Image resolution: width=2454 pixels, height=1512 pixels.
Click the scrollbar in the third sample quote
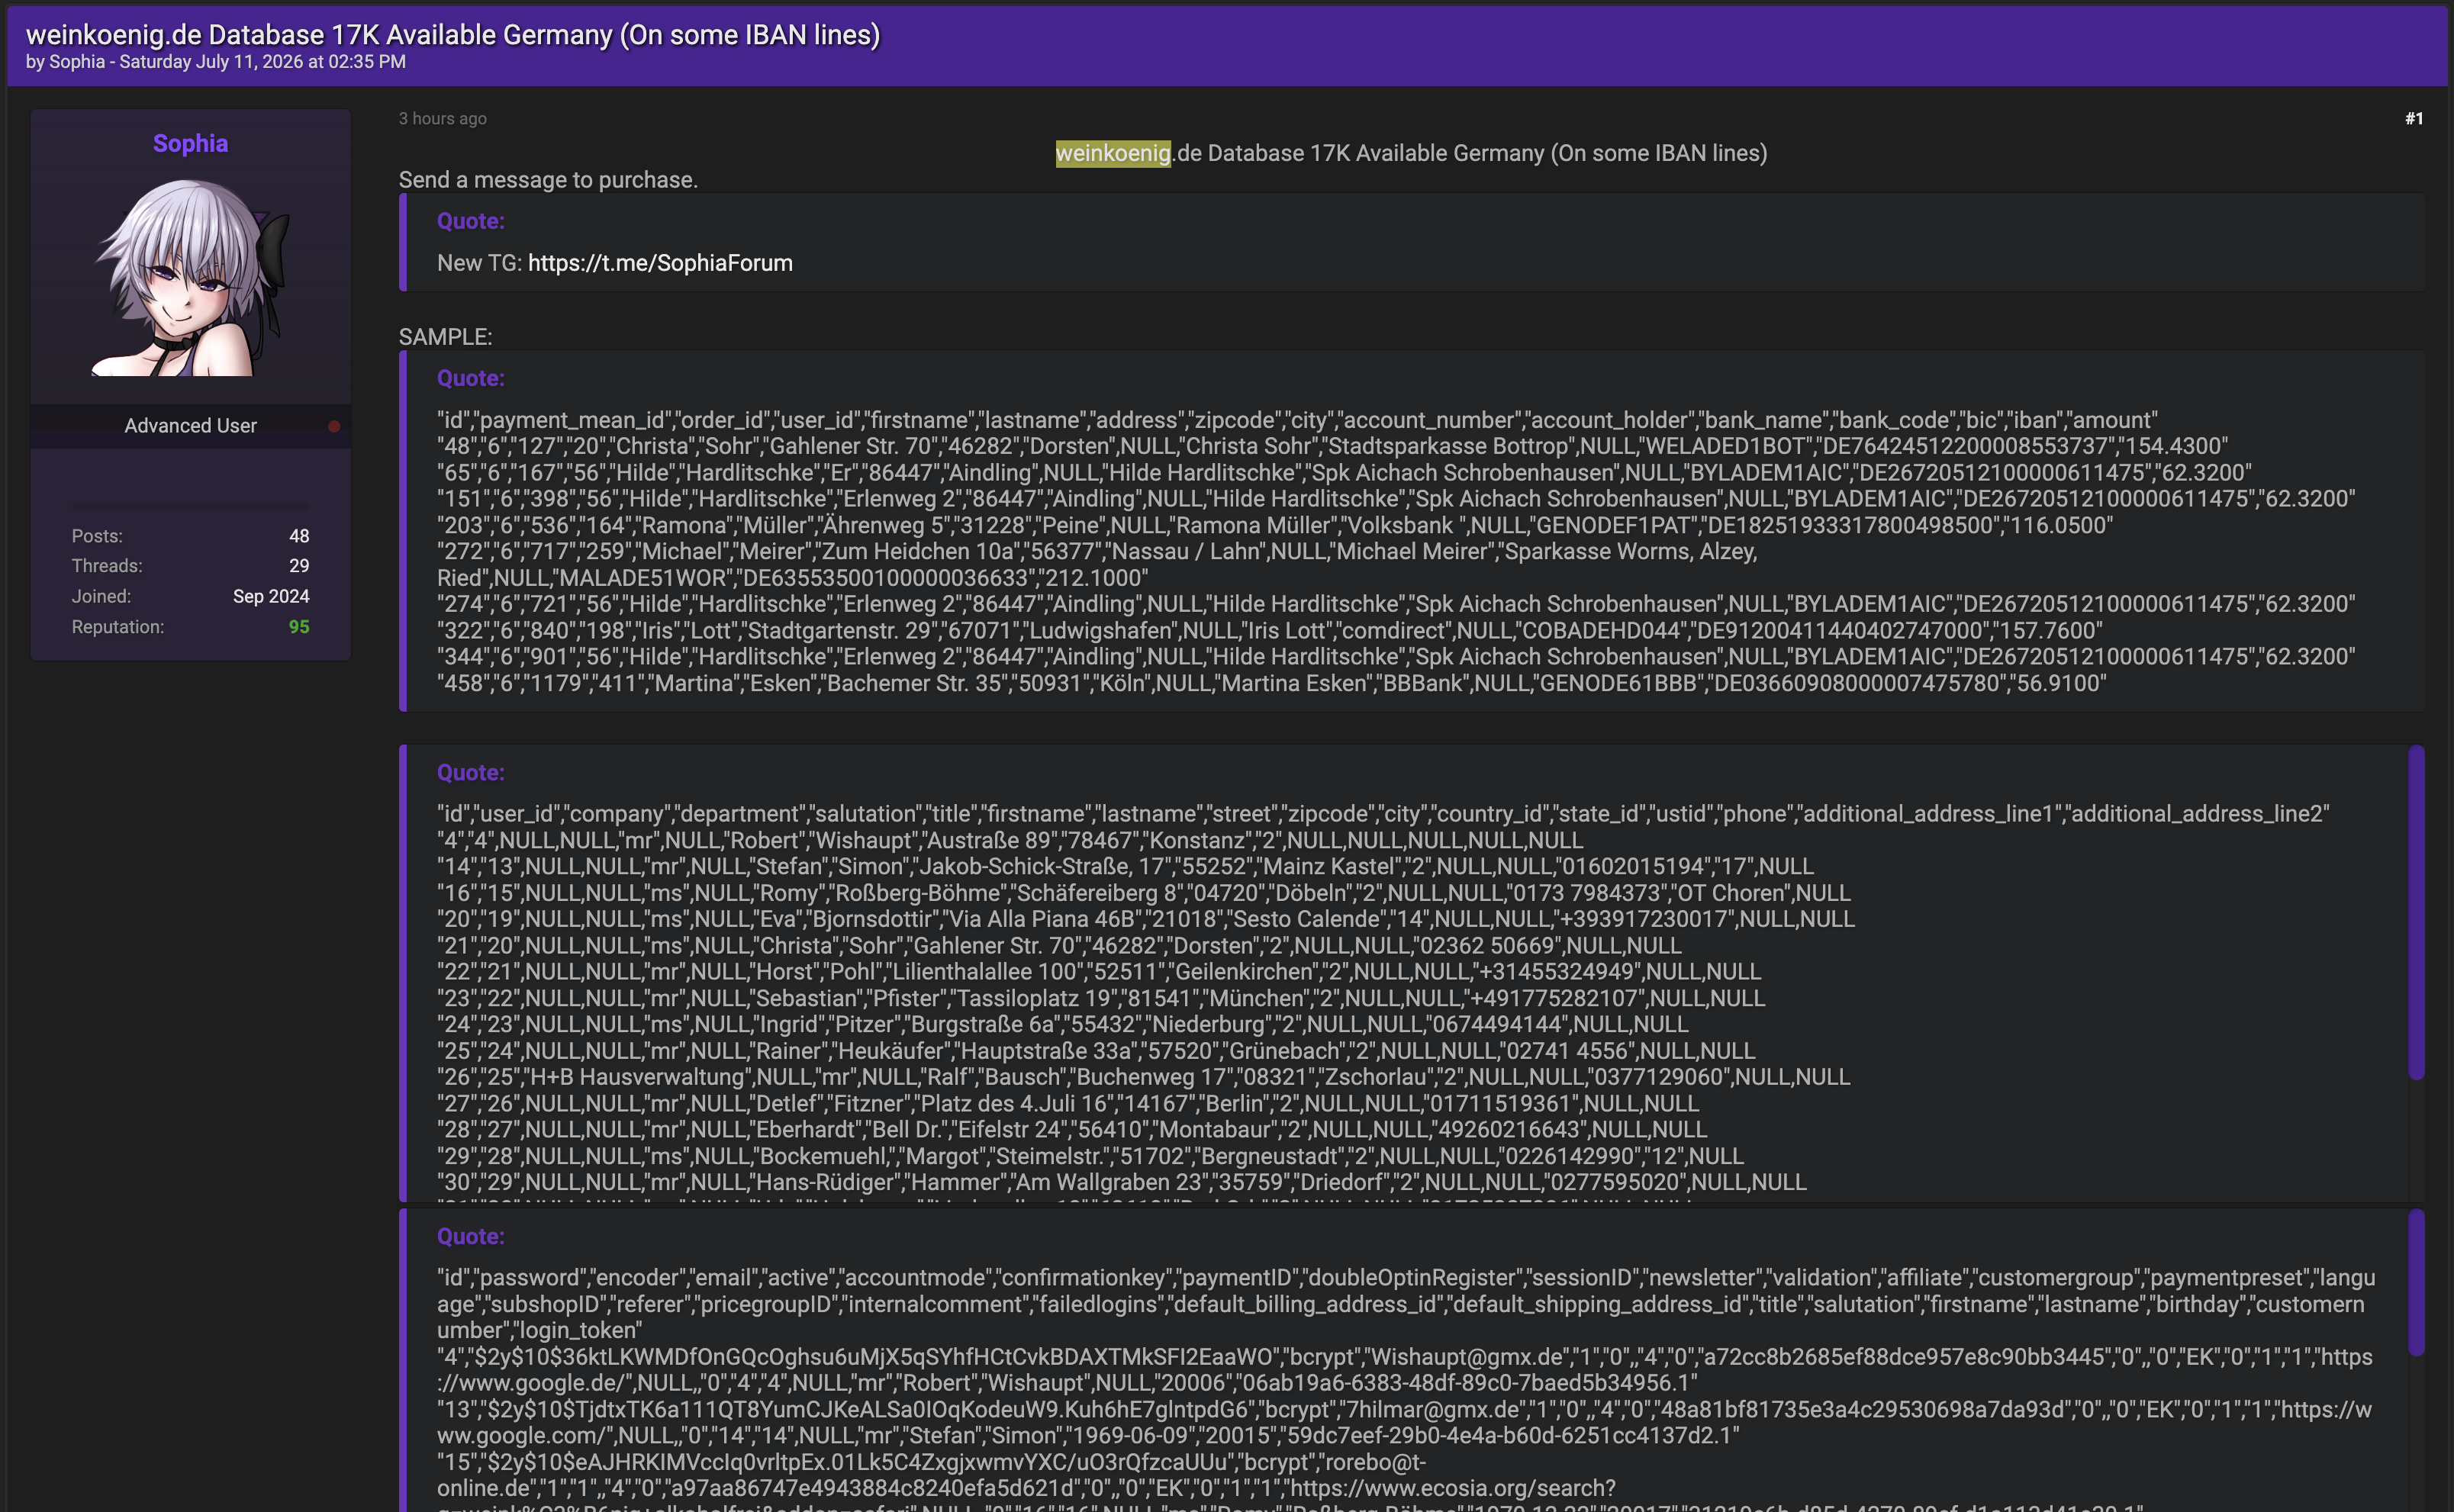2416,1283
